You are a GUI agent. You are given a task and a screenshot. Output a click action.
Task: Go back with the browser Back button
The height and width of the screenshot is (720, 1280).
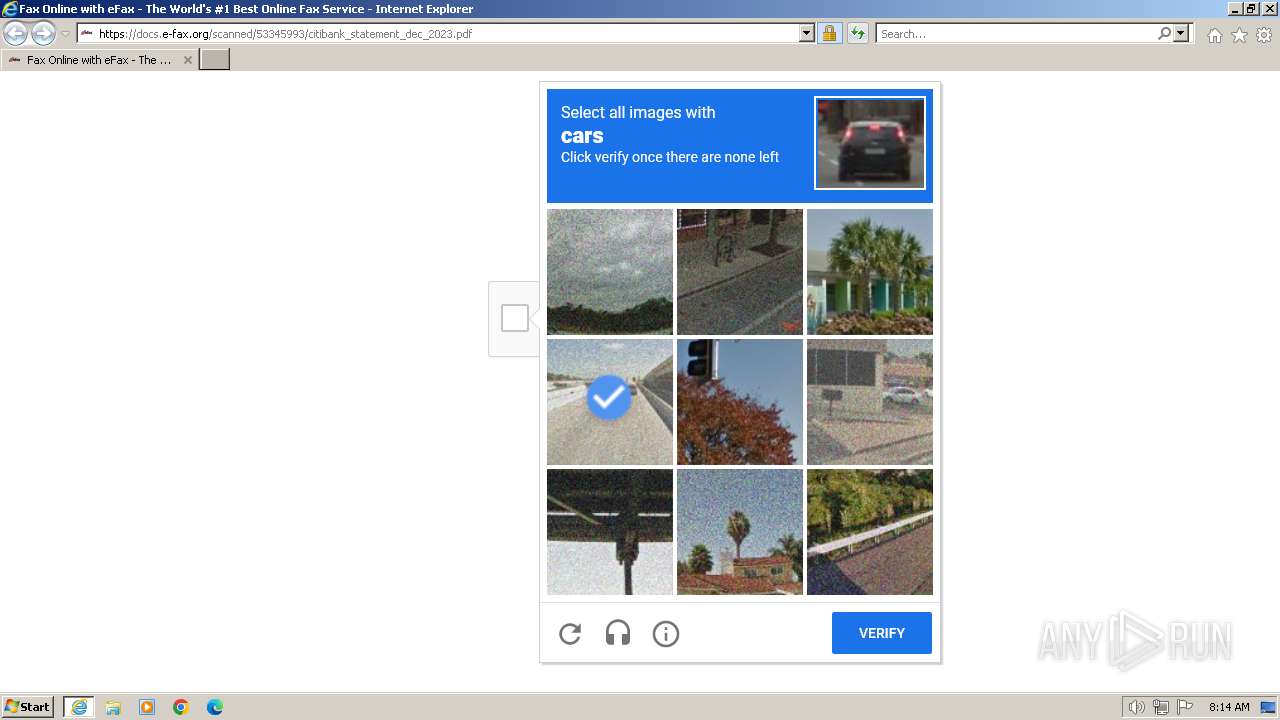click(16, 34)
